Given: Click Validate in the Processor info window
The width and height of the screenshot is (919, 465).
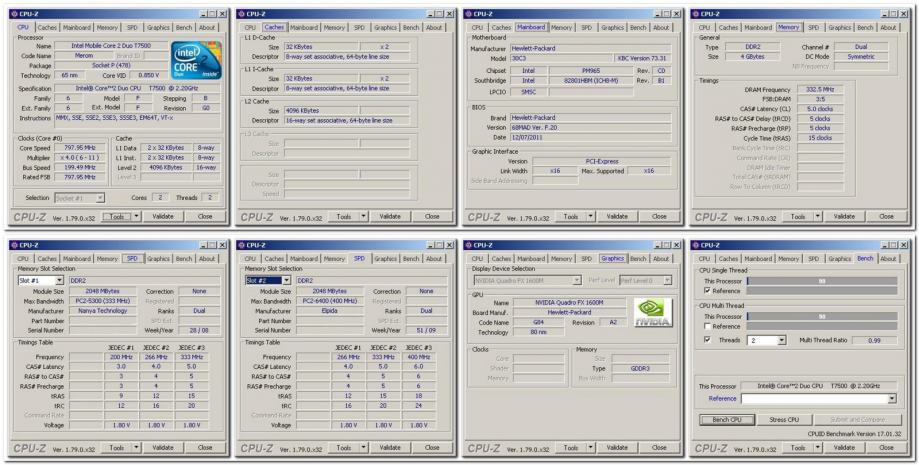Looking at the screenshot, I should (x=163, y=216).
